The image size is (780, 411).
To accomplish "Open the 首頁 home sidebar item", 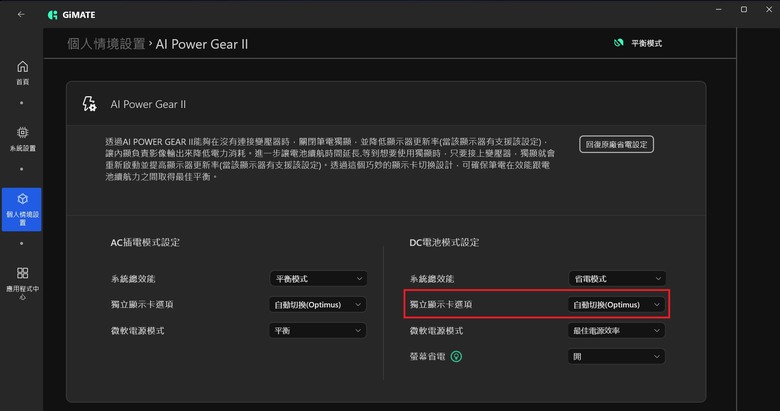I will click(x=22, y=73).
